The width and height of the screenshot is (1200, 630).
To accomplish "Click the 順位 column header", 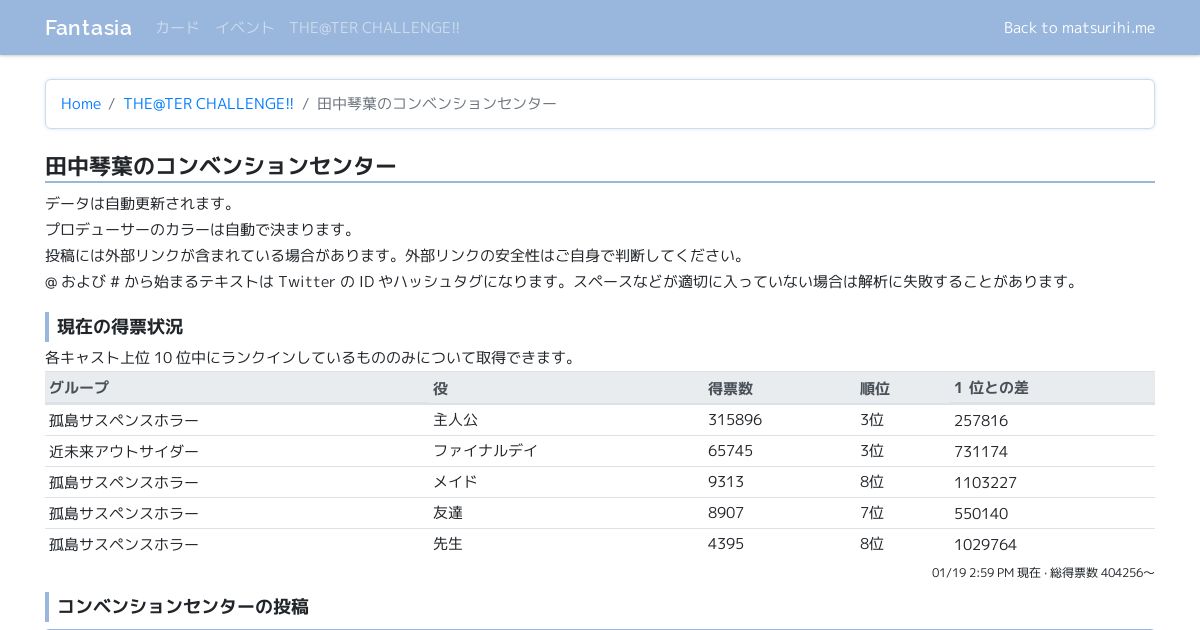I will pos(875,388).
